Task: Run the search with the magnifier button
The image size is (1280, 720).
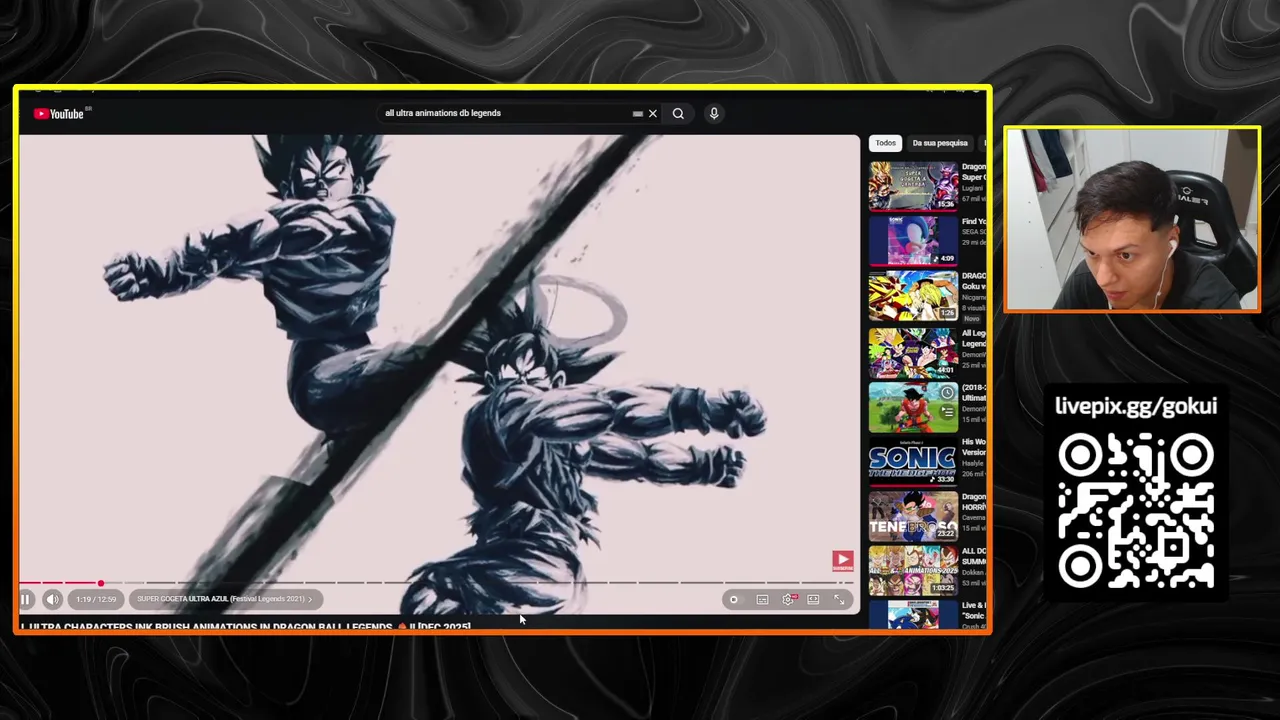Action: tap(678, 114)
